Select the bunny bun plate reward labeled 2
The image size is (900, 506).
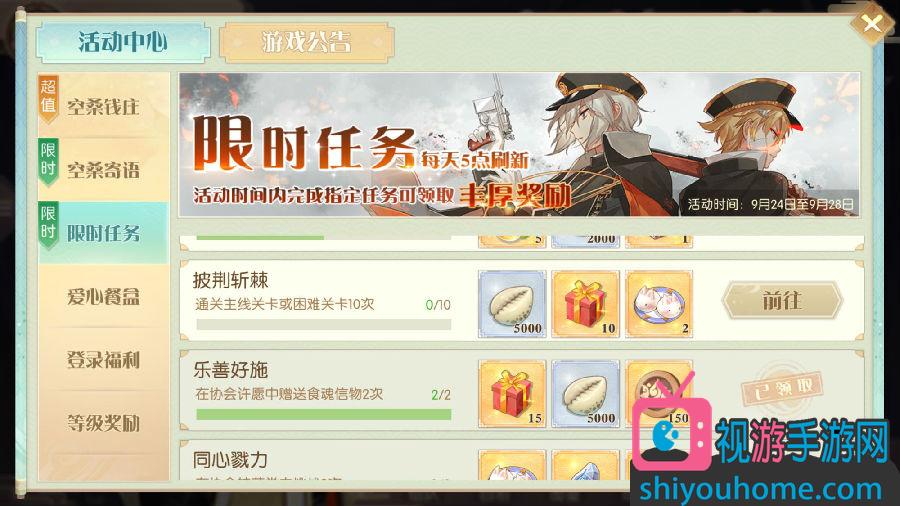click(x=659, y=303)
